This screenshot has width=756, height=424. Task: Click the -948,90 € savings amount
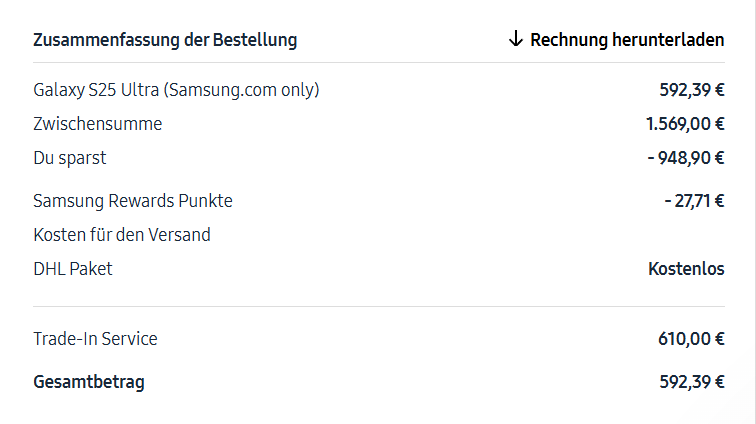[x=685, y=158]
